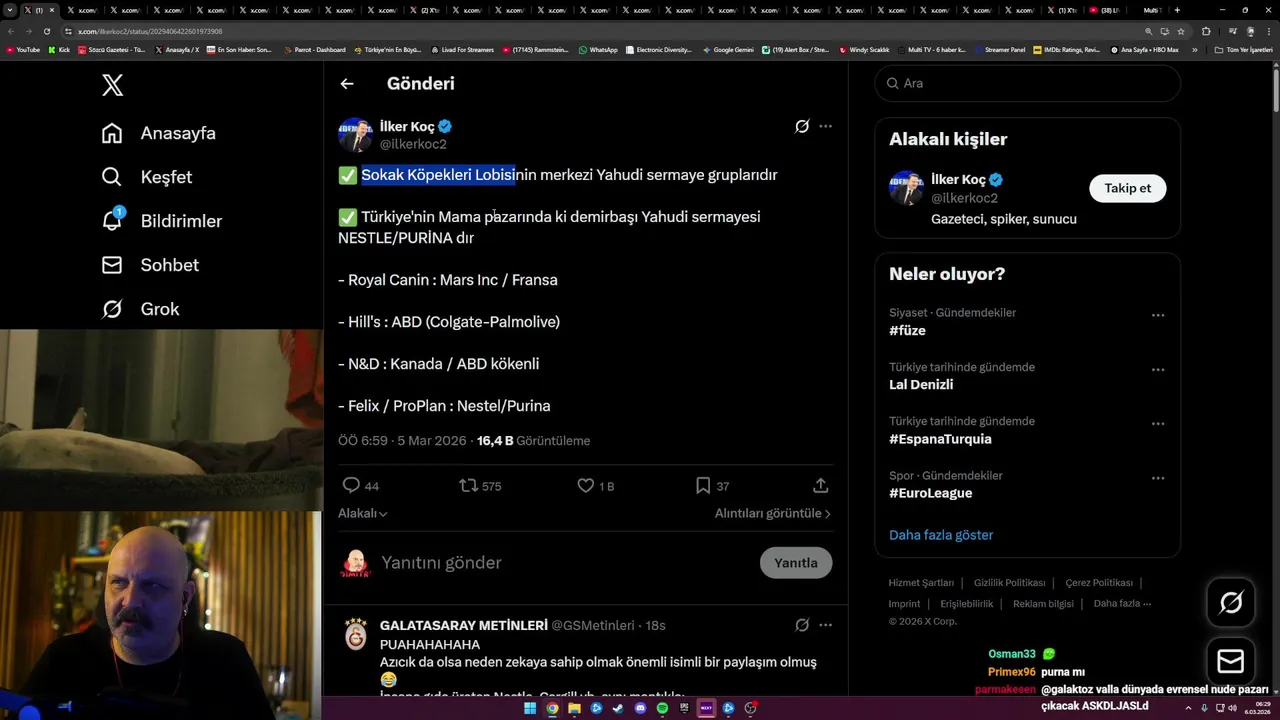Click Grok icon on GALATASARAY METİNLERİ reply
The height and width of the screenshot is (720, 1280).
coord(802,625)
